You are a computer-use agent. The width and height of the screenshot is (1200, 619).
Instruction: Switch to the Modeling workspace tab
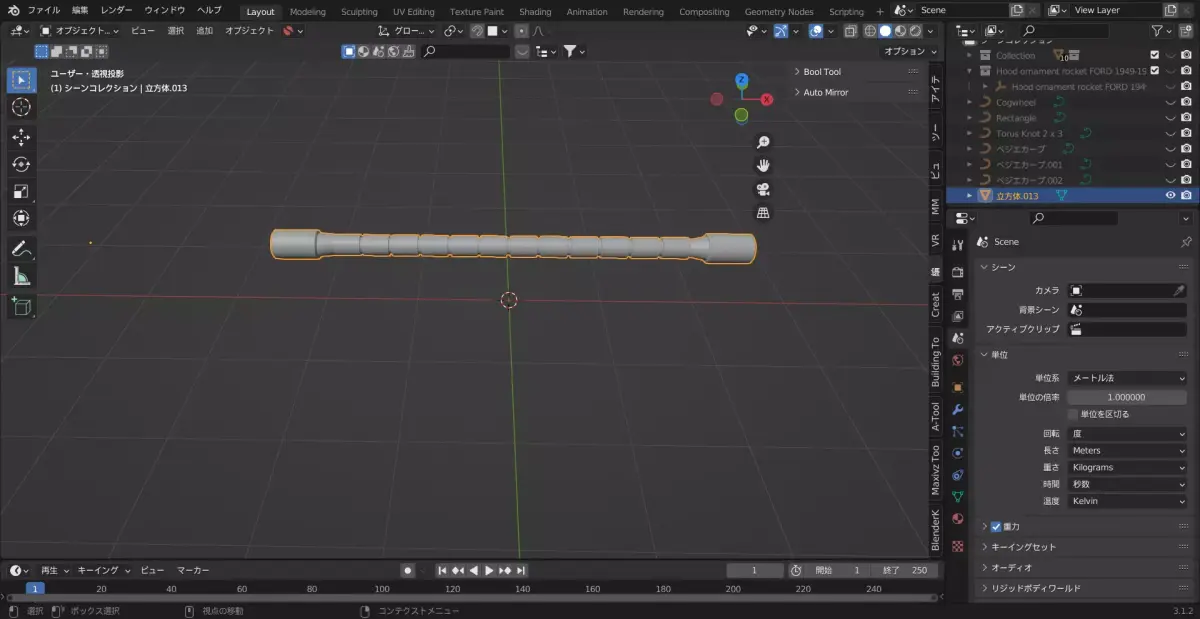(308, 12)
